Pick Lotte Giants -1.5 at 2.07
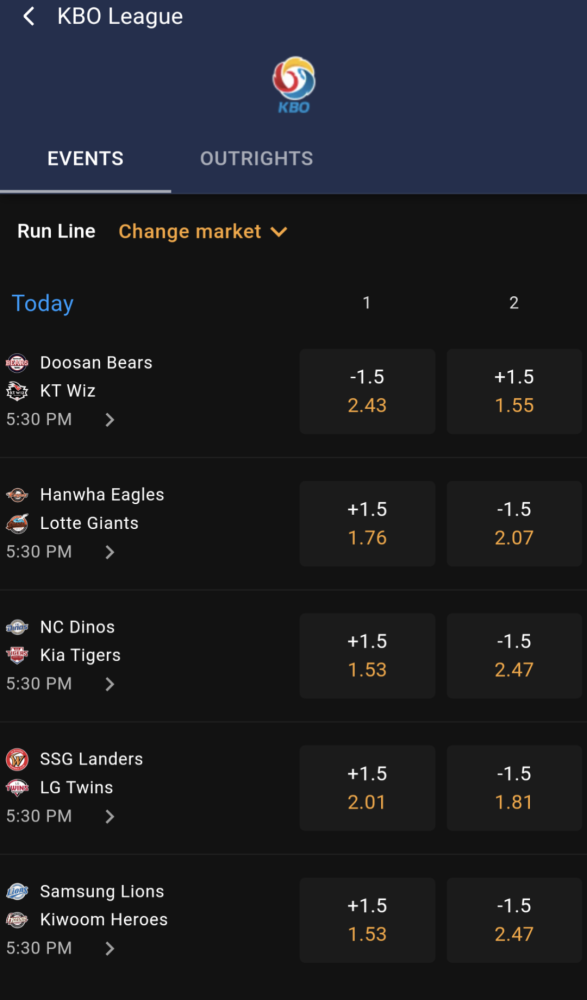Image resolution: width=587 pixels, height=1000 pixels. (514, 524)
